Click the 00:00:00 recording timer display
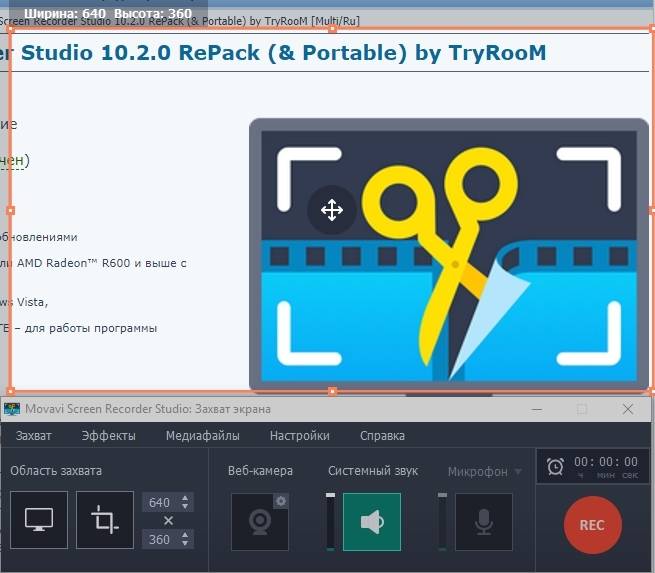Screen dimensions: 655x573 pos(606,462)
